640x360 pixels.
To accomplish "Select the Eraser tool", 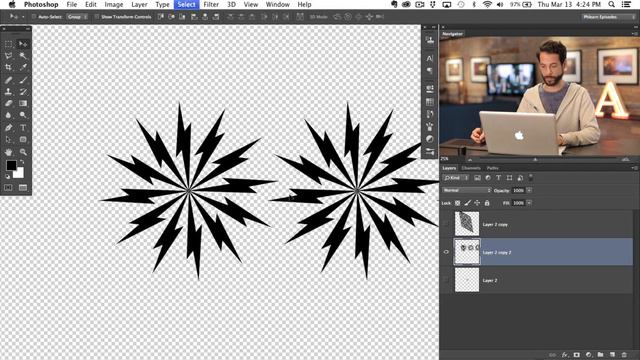I will click(9, 103).
